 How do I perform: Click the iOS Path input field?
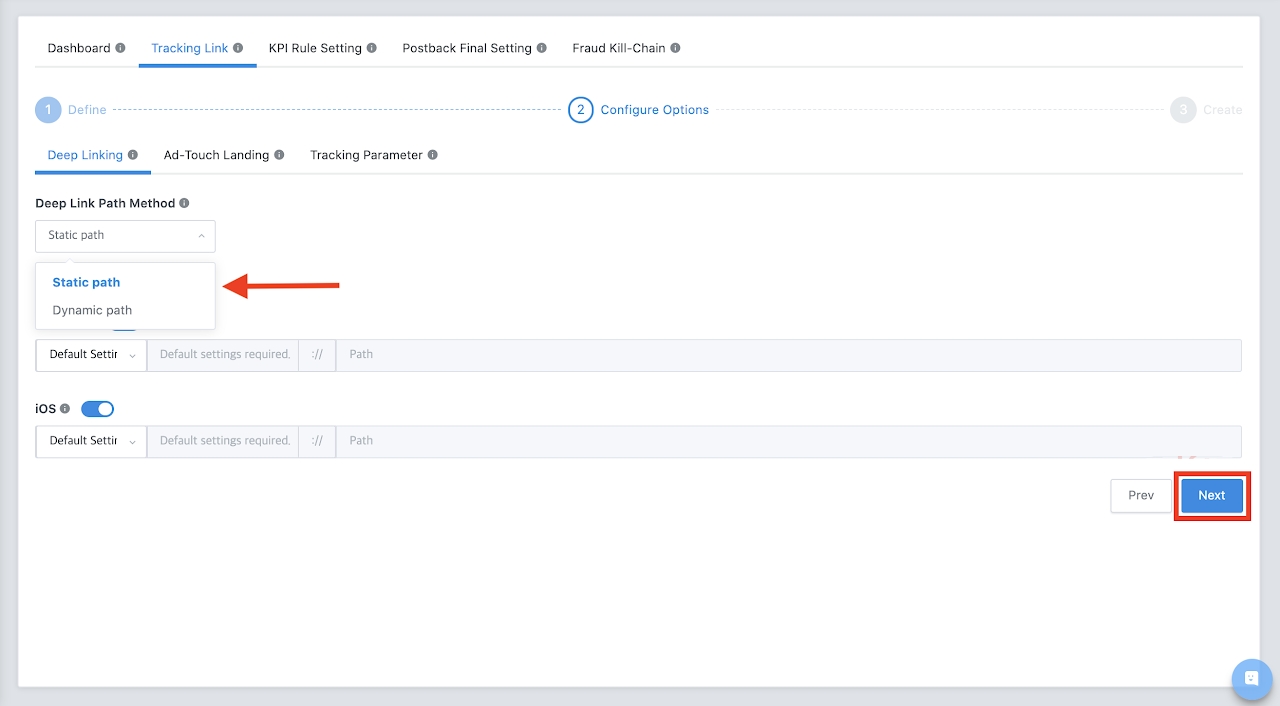click(x=787, y=441)
